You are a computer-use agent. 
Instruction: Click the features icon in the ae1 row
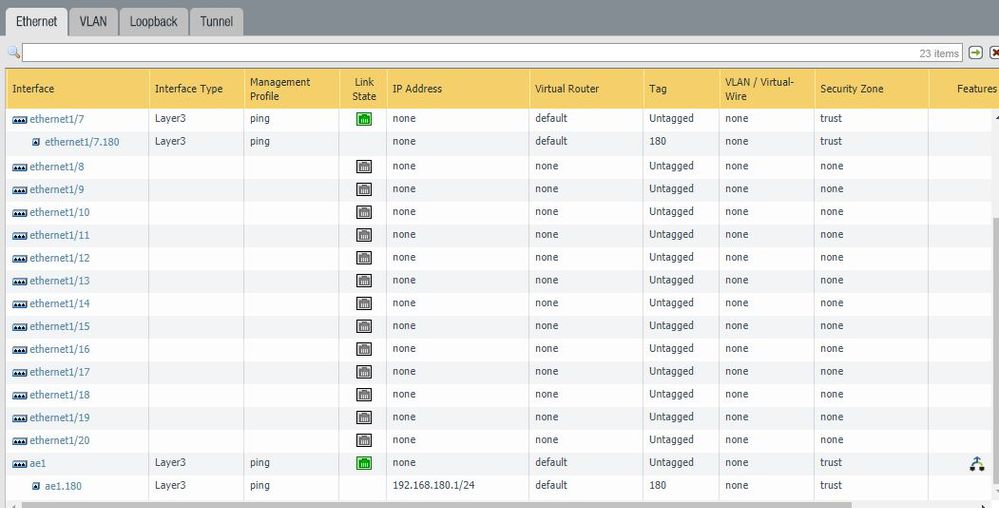pyautogui.click(x=977, y=463)
